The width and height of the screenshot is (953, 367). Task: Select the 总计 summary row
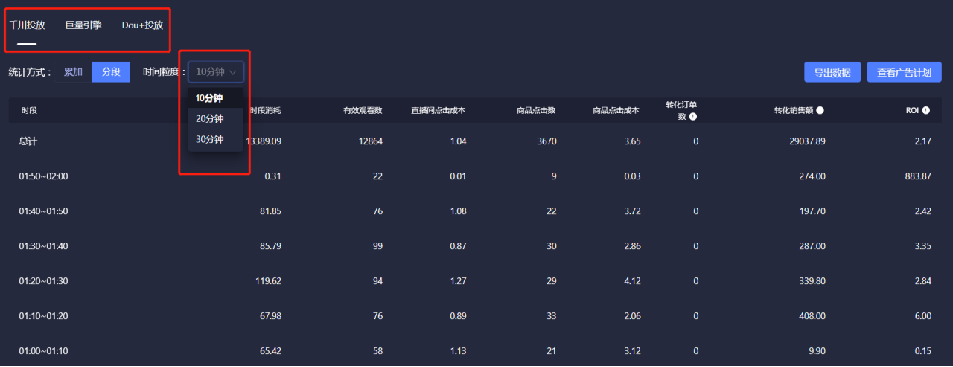point(475,141)
